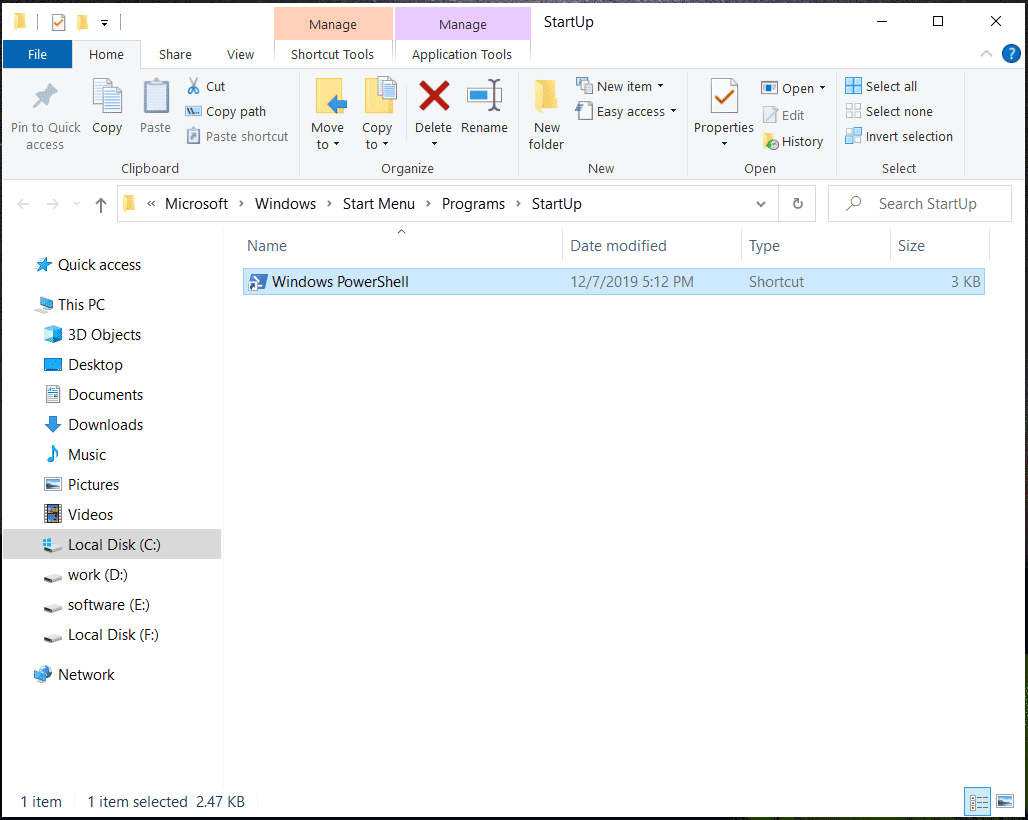Click Paste shortcut in ribbon

click(238, 136)
